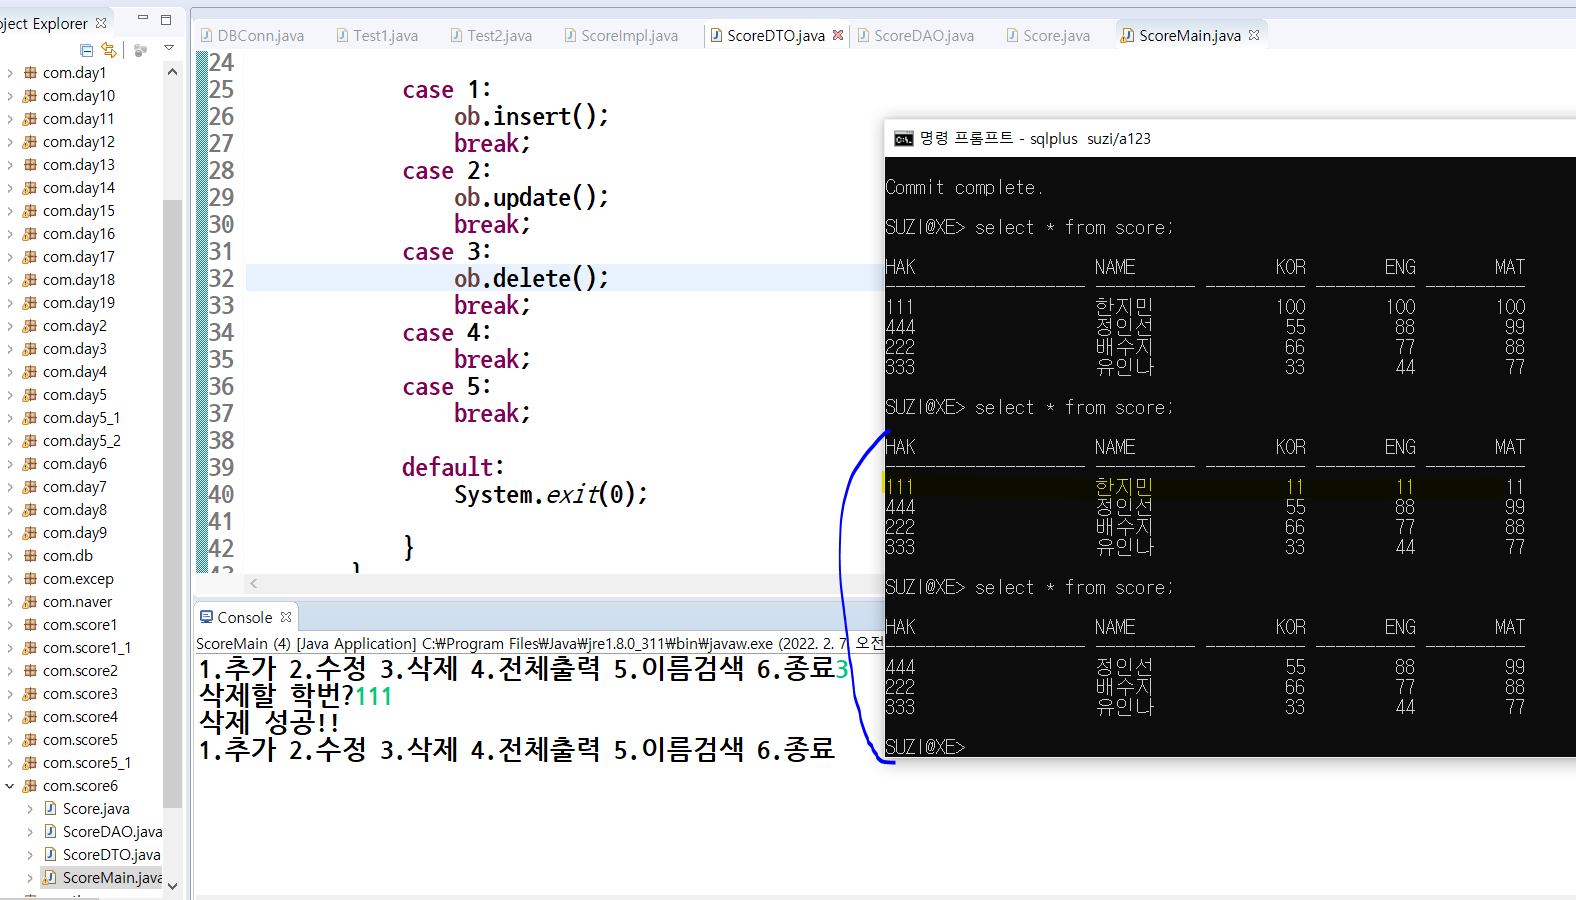Select the com.day7 package
The height and width of the screenshot is (900, 1576).
[75, 487]
